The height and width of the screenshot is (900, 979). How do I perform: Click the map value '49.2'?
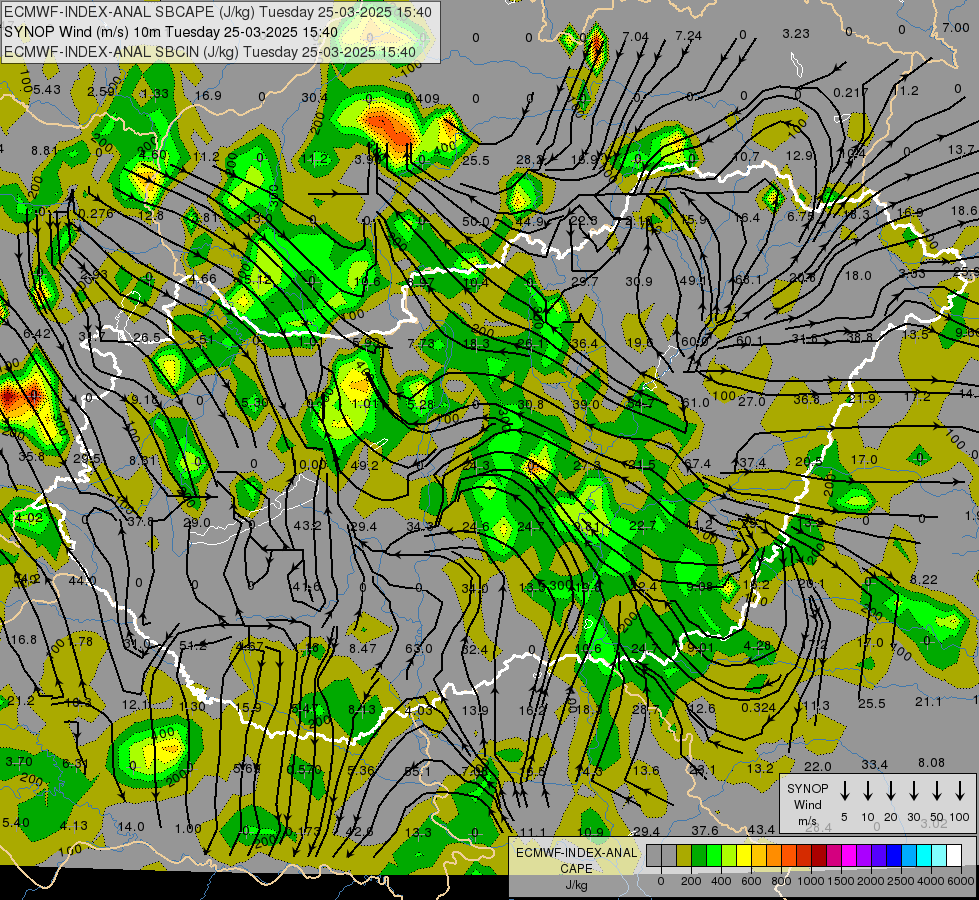click(x=365, y=465)
